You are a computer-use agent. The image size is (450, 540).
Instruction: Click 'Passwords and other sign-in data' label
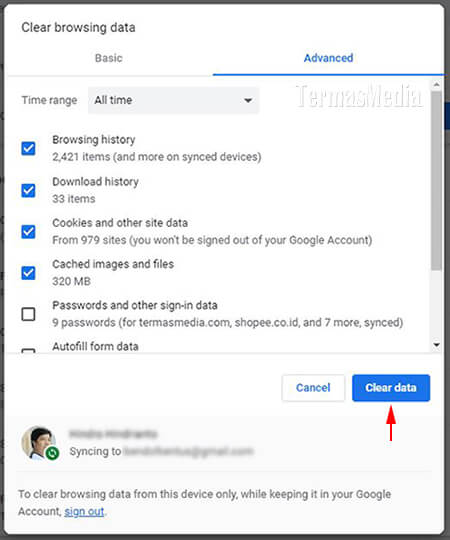[x=135, y=305]
